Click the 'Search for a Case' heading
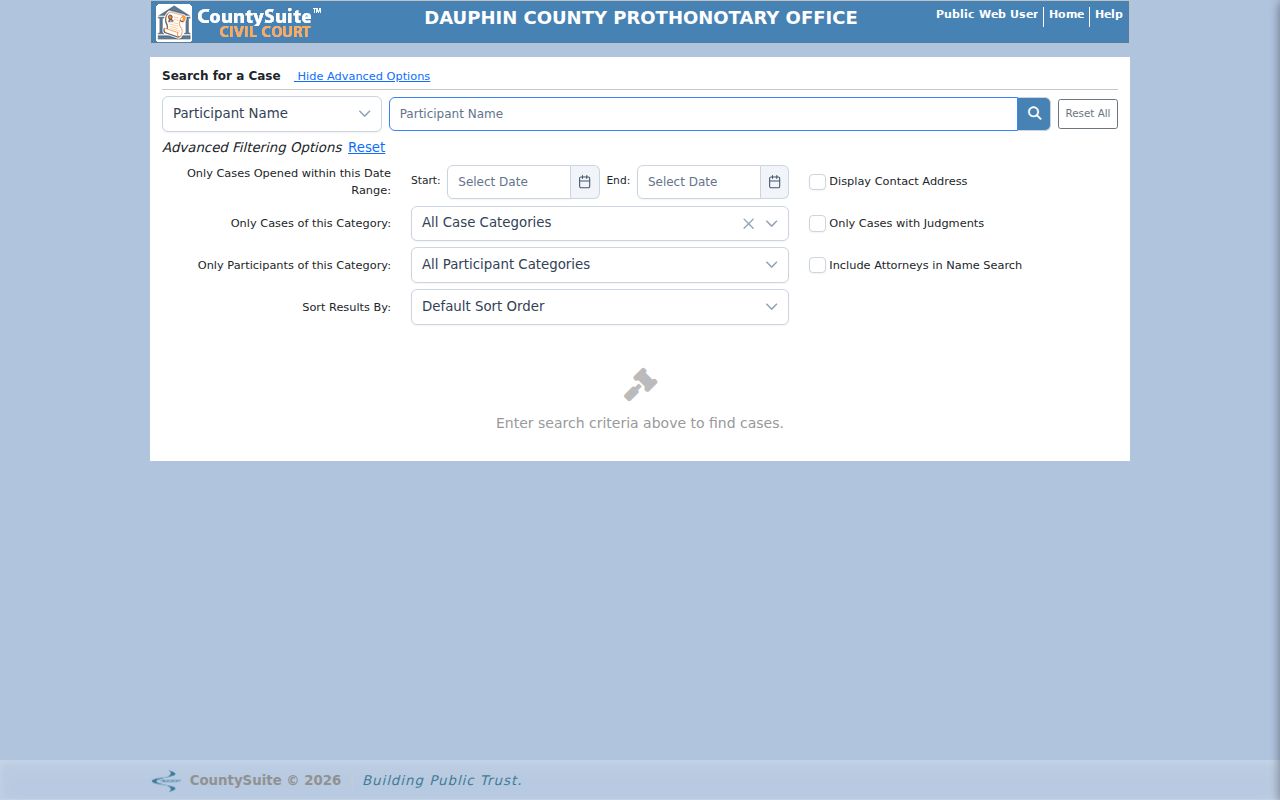1280x800 pixels. coord(221,76)
